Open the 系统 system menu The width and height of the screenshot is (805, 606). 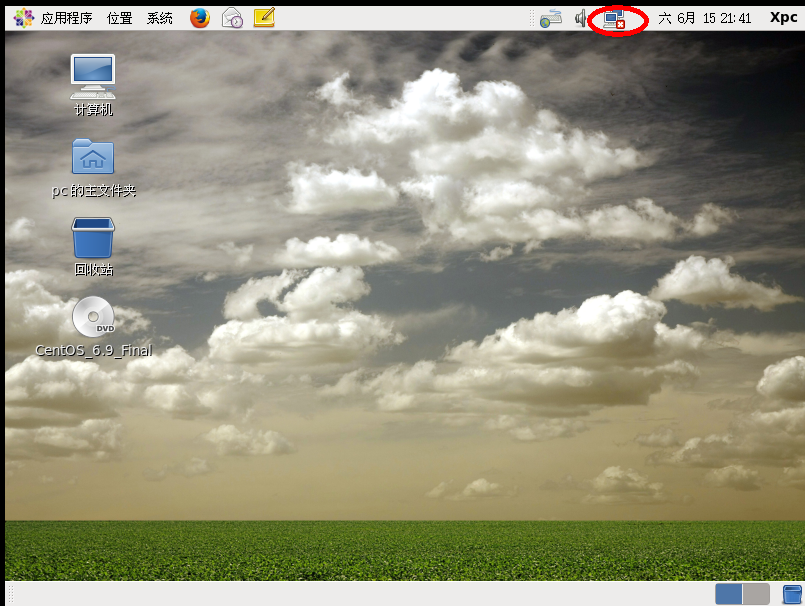(160, 18)
